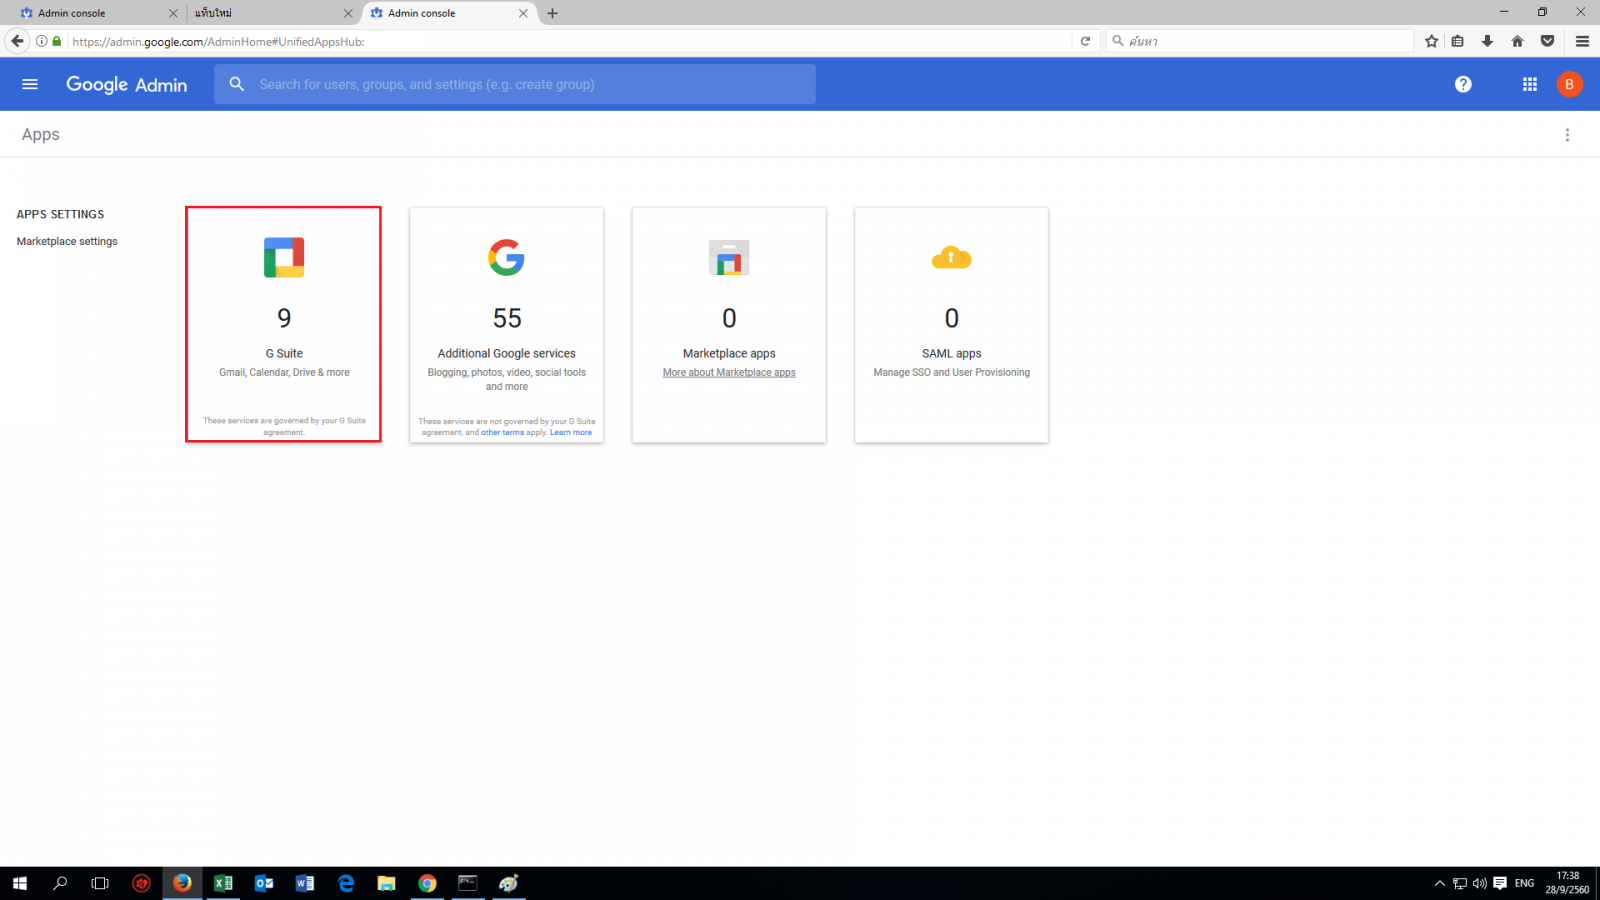Image resolution: width=1600 pixels, height=900 pixels.
Task: Click the magnifier icon in the Admin search bar
Action: point(237,84)
